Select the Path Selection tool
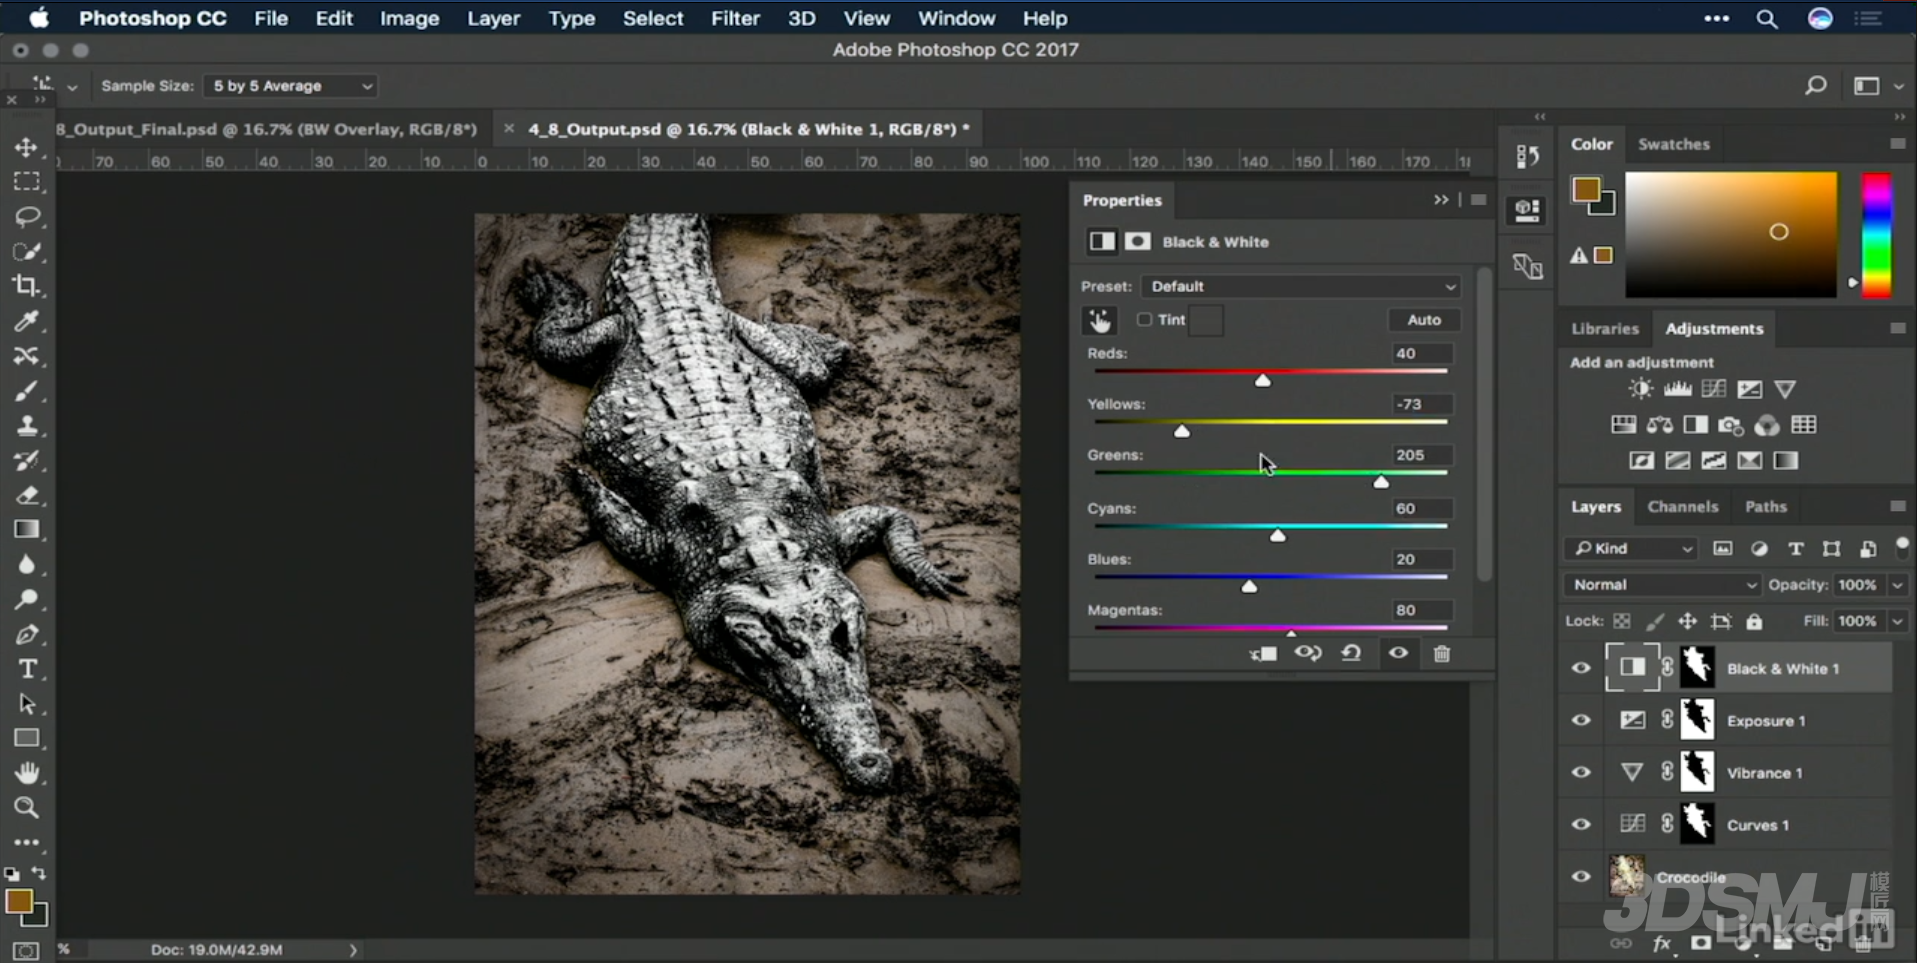Image resolution: width=1917 pixels, height=963 pixels. [27, 704]
